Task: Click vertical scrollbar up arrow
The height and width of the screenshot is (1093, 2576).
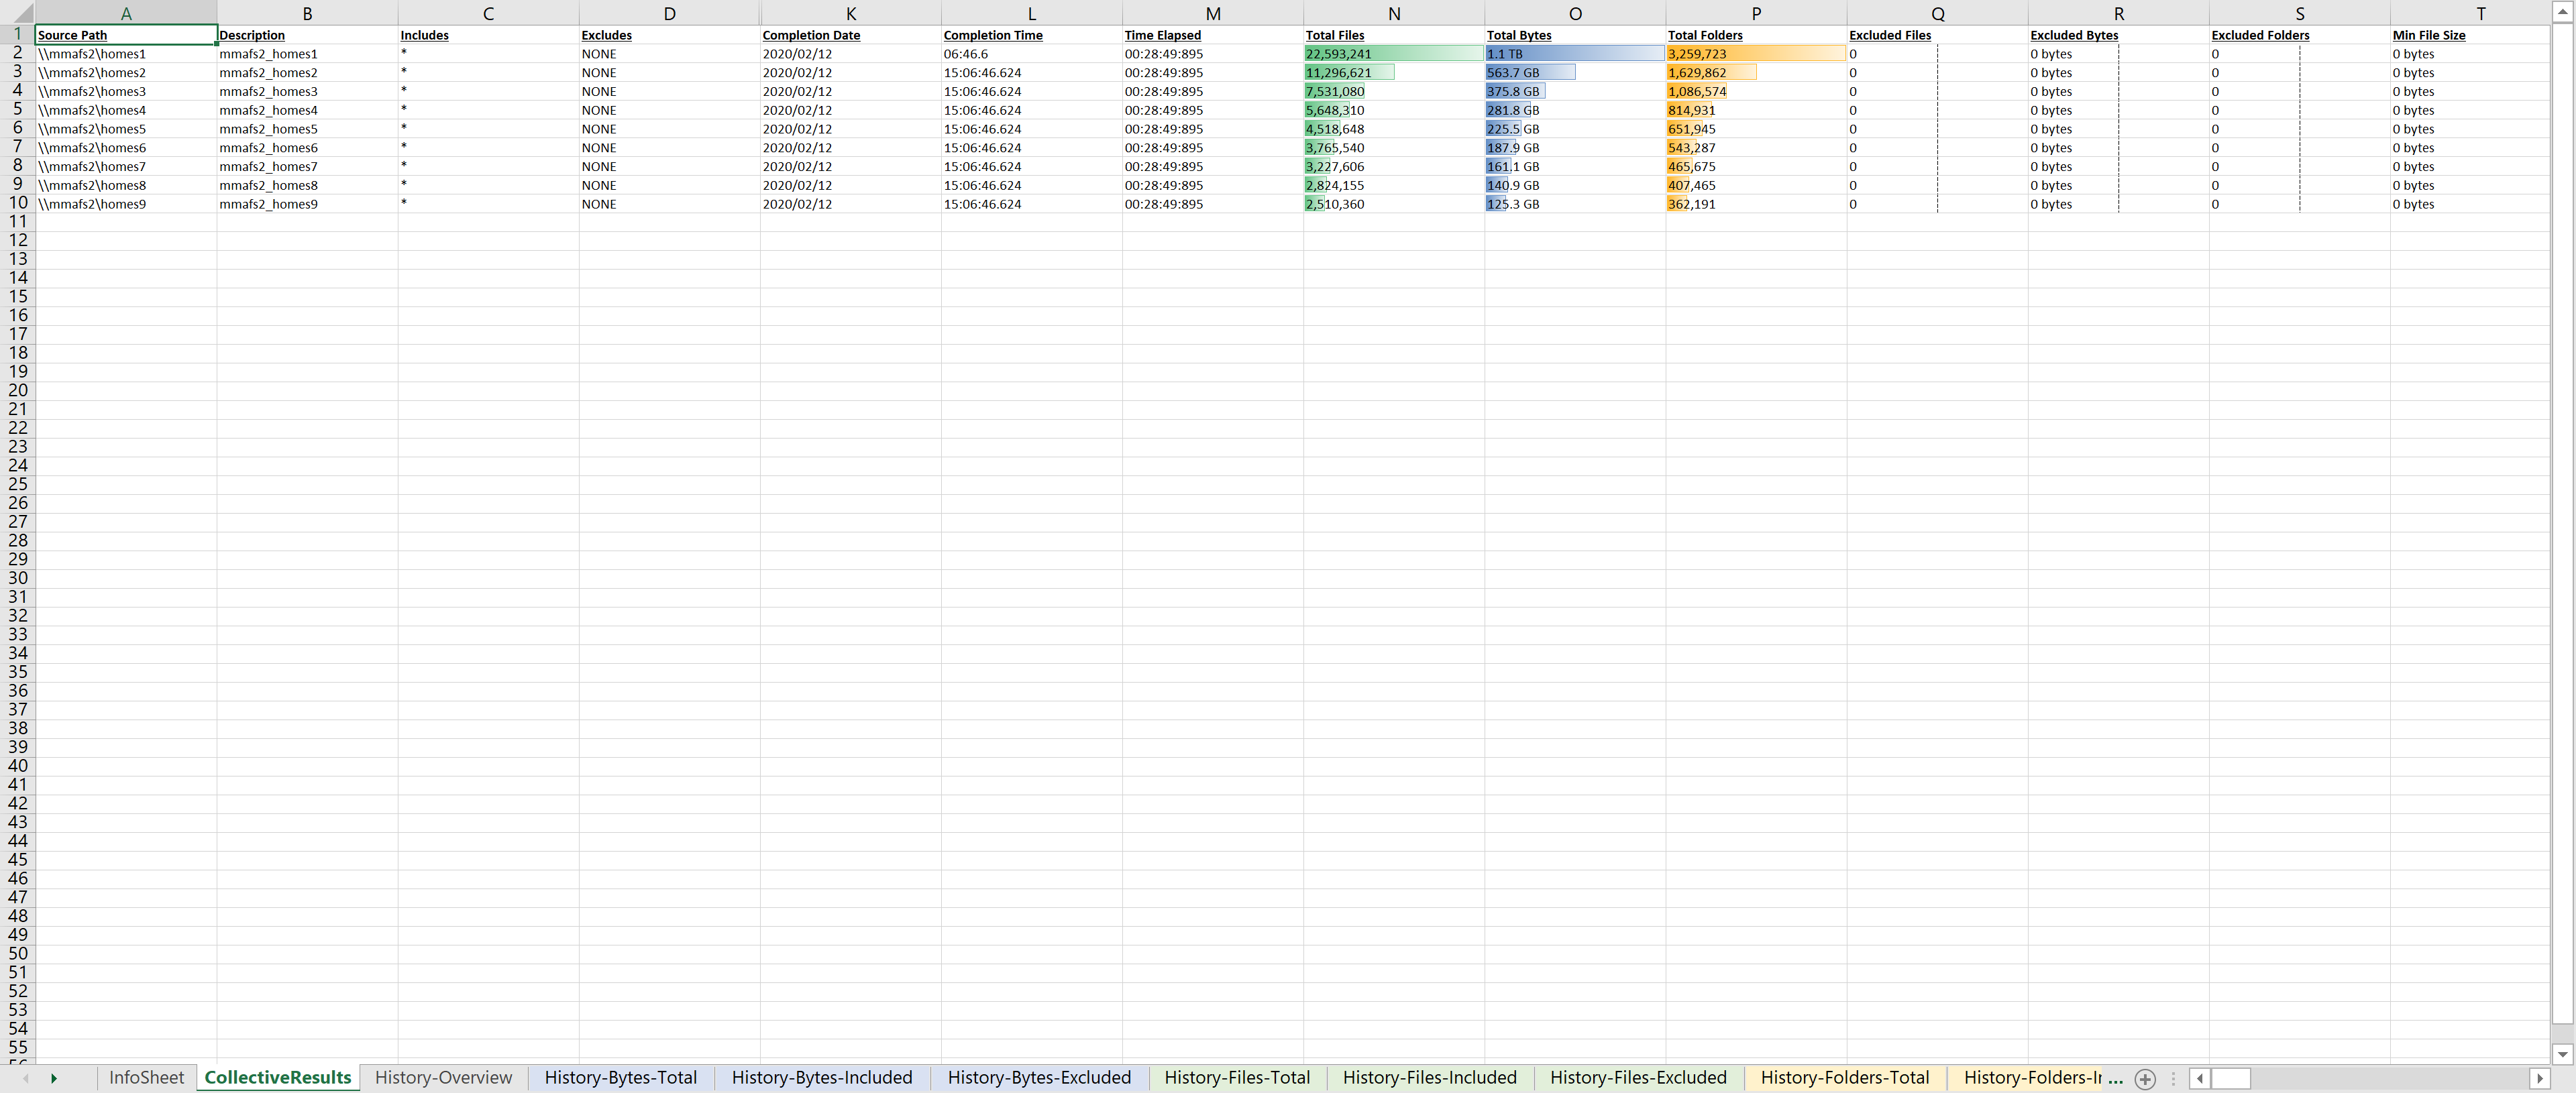Action: [2562, 12]
